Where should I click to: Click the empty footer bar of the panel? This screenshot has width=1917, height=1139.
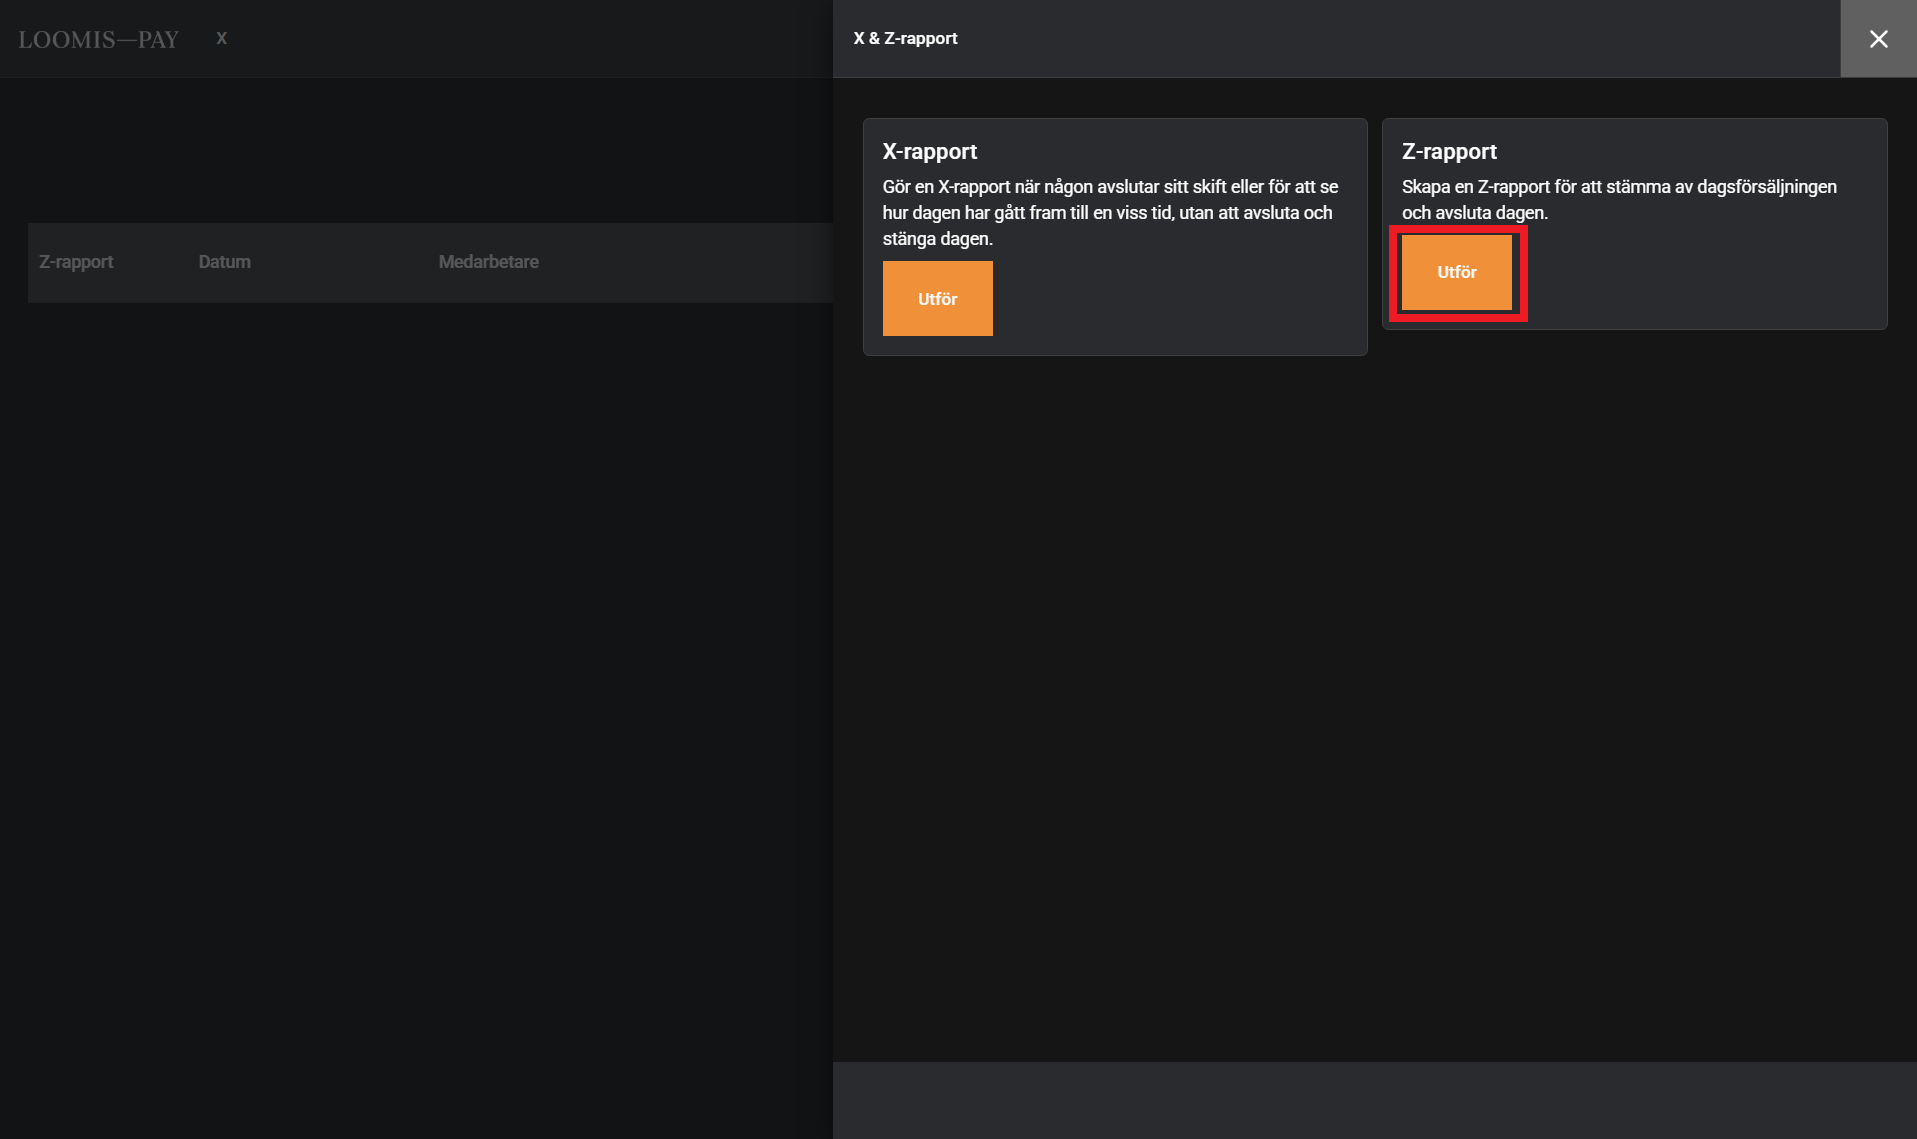pos(1374,1099)
